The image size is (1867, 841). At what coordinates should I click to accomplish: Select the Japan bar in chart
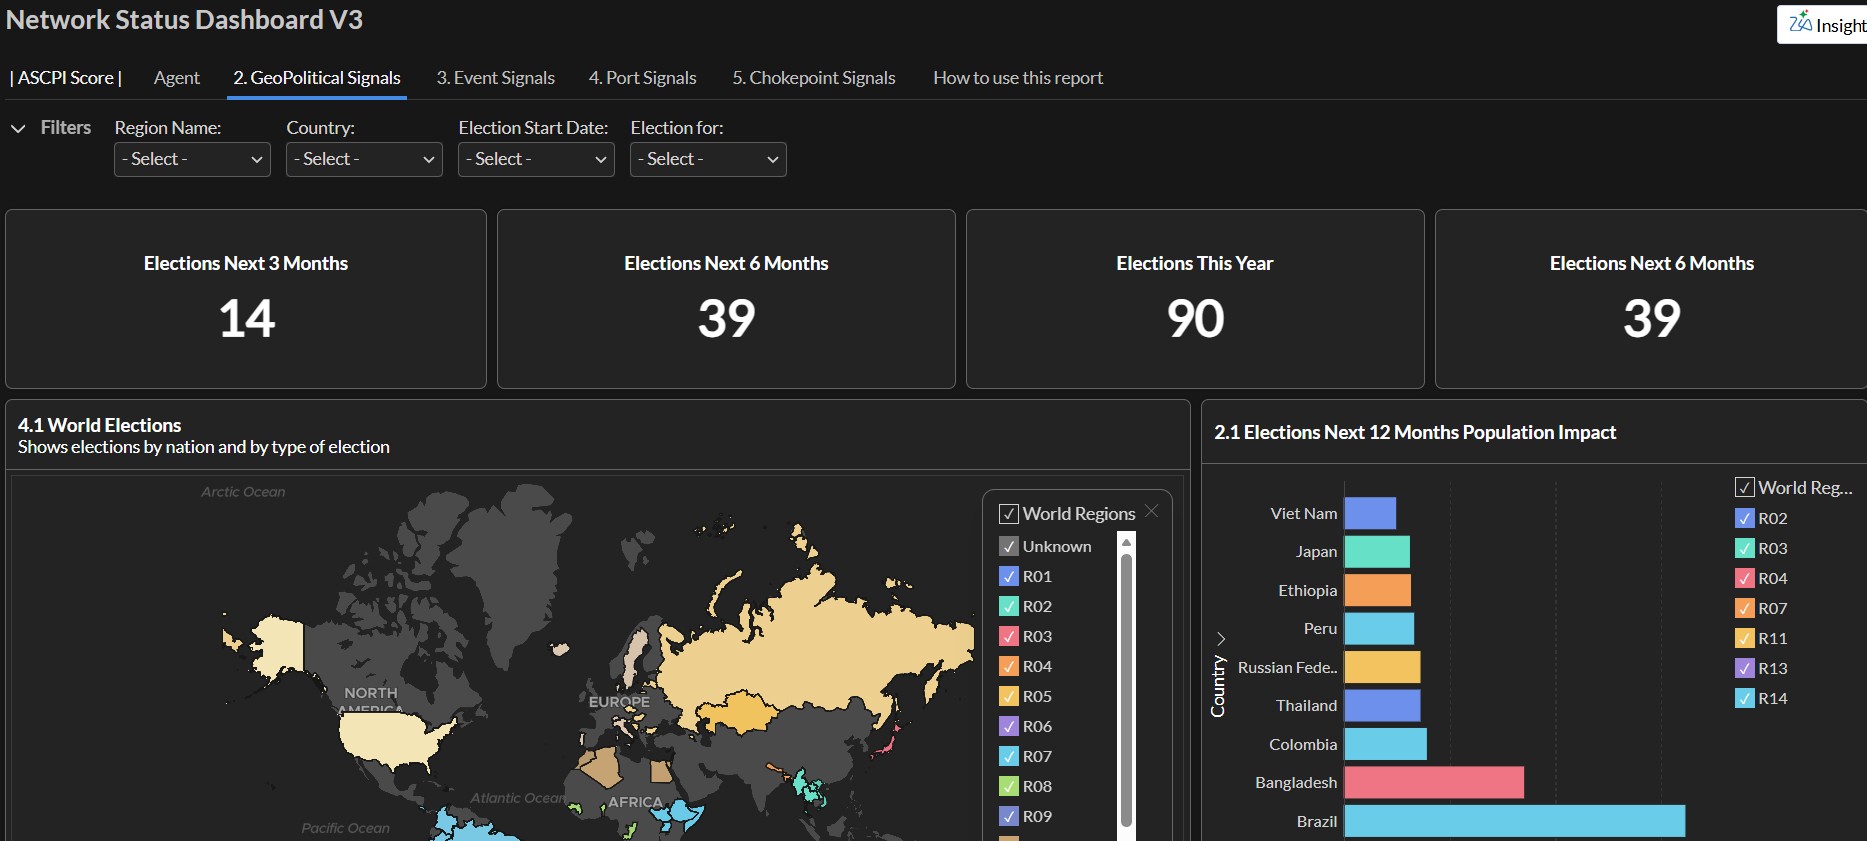(1377, 551)
